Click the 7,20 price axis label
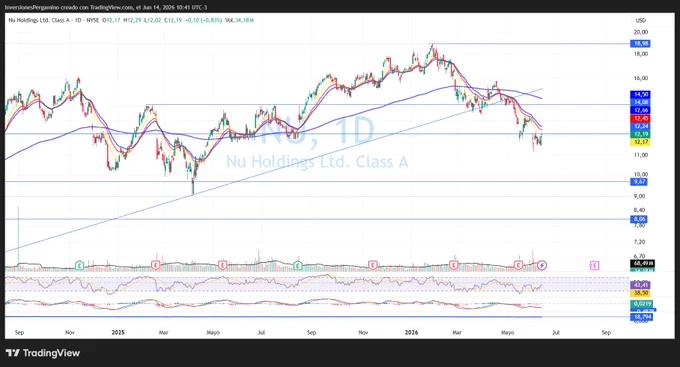This screenshot has height=367, width=680. coord(639,242)
